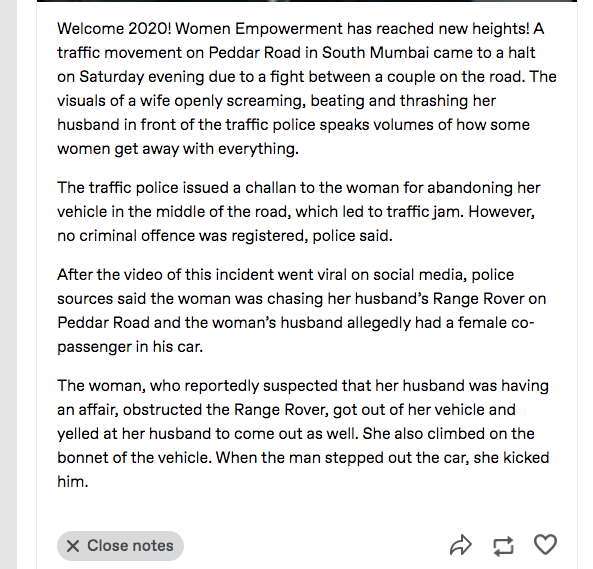Click the dark media strip above the post text
This screenshot has height=569, width=593.
pyautogui.click(x=307, y=1)
